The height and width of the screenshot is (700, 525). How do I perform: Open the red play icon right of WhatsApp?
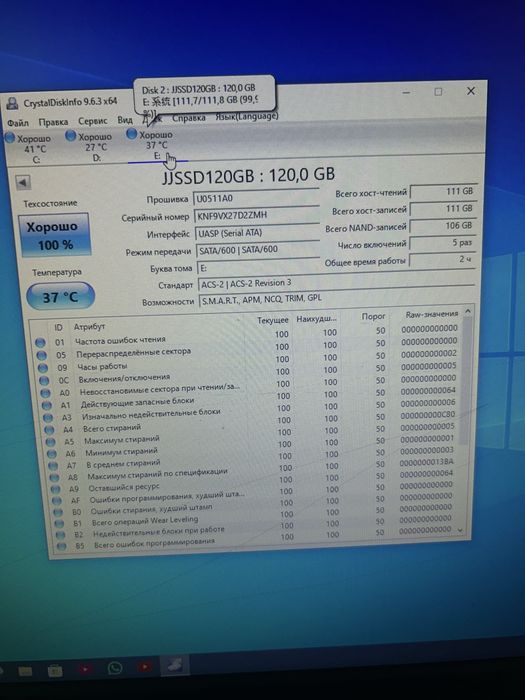(x=144, y=667)
